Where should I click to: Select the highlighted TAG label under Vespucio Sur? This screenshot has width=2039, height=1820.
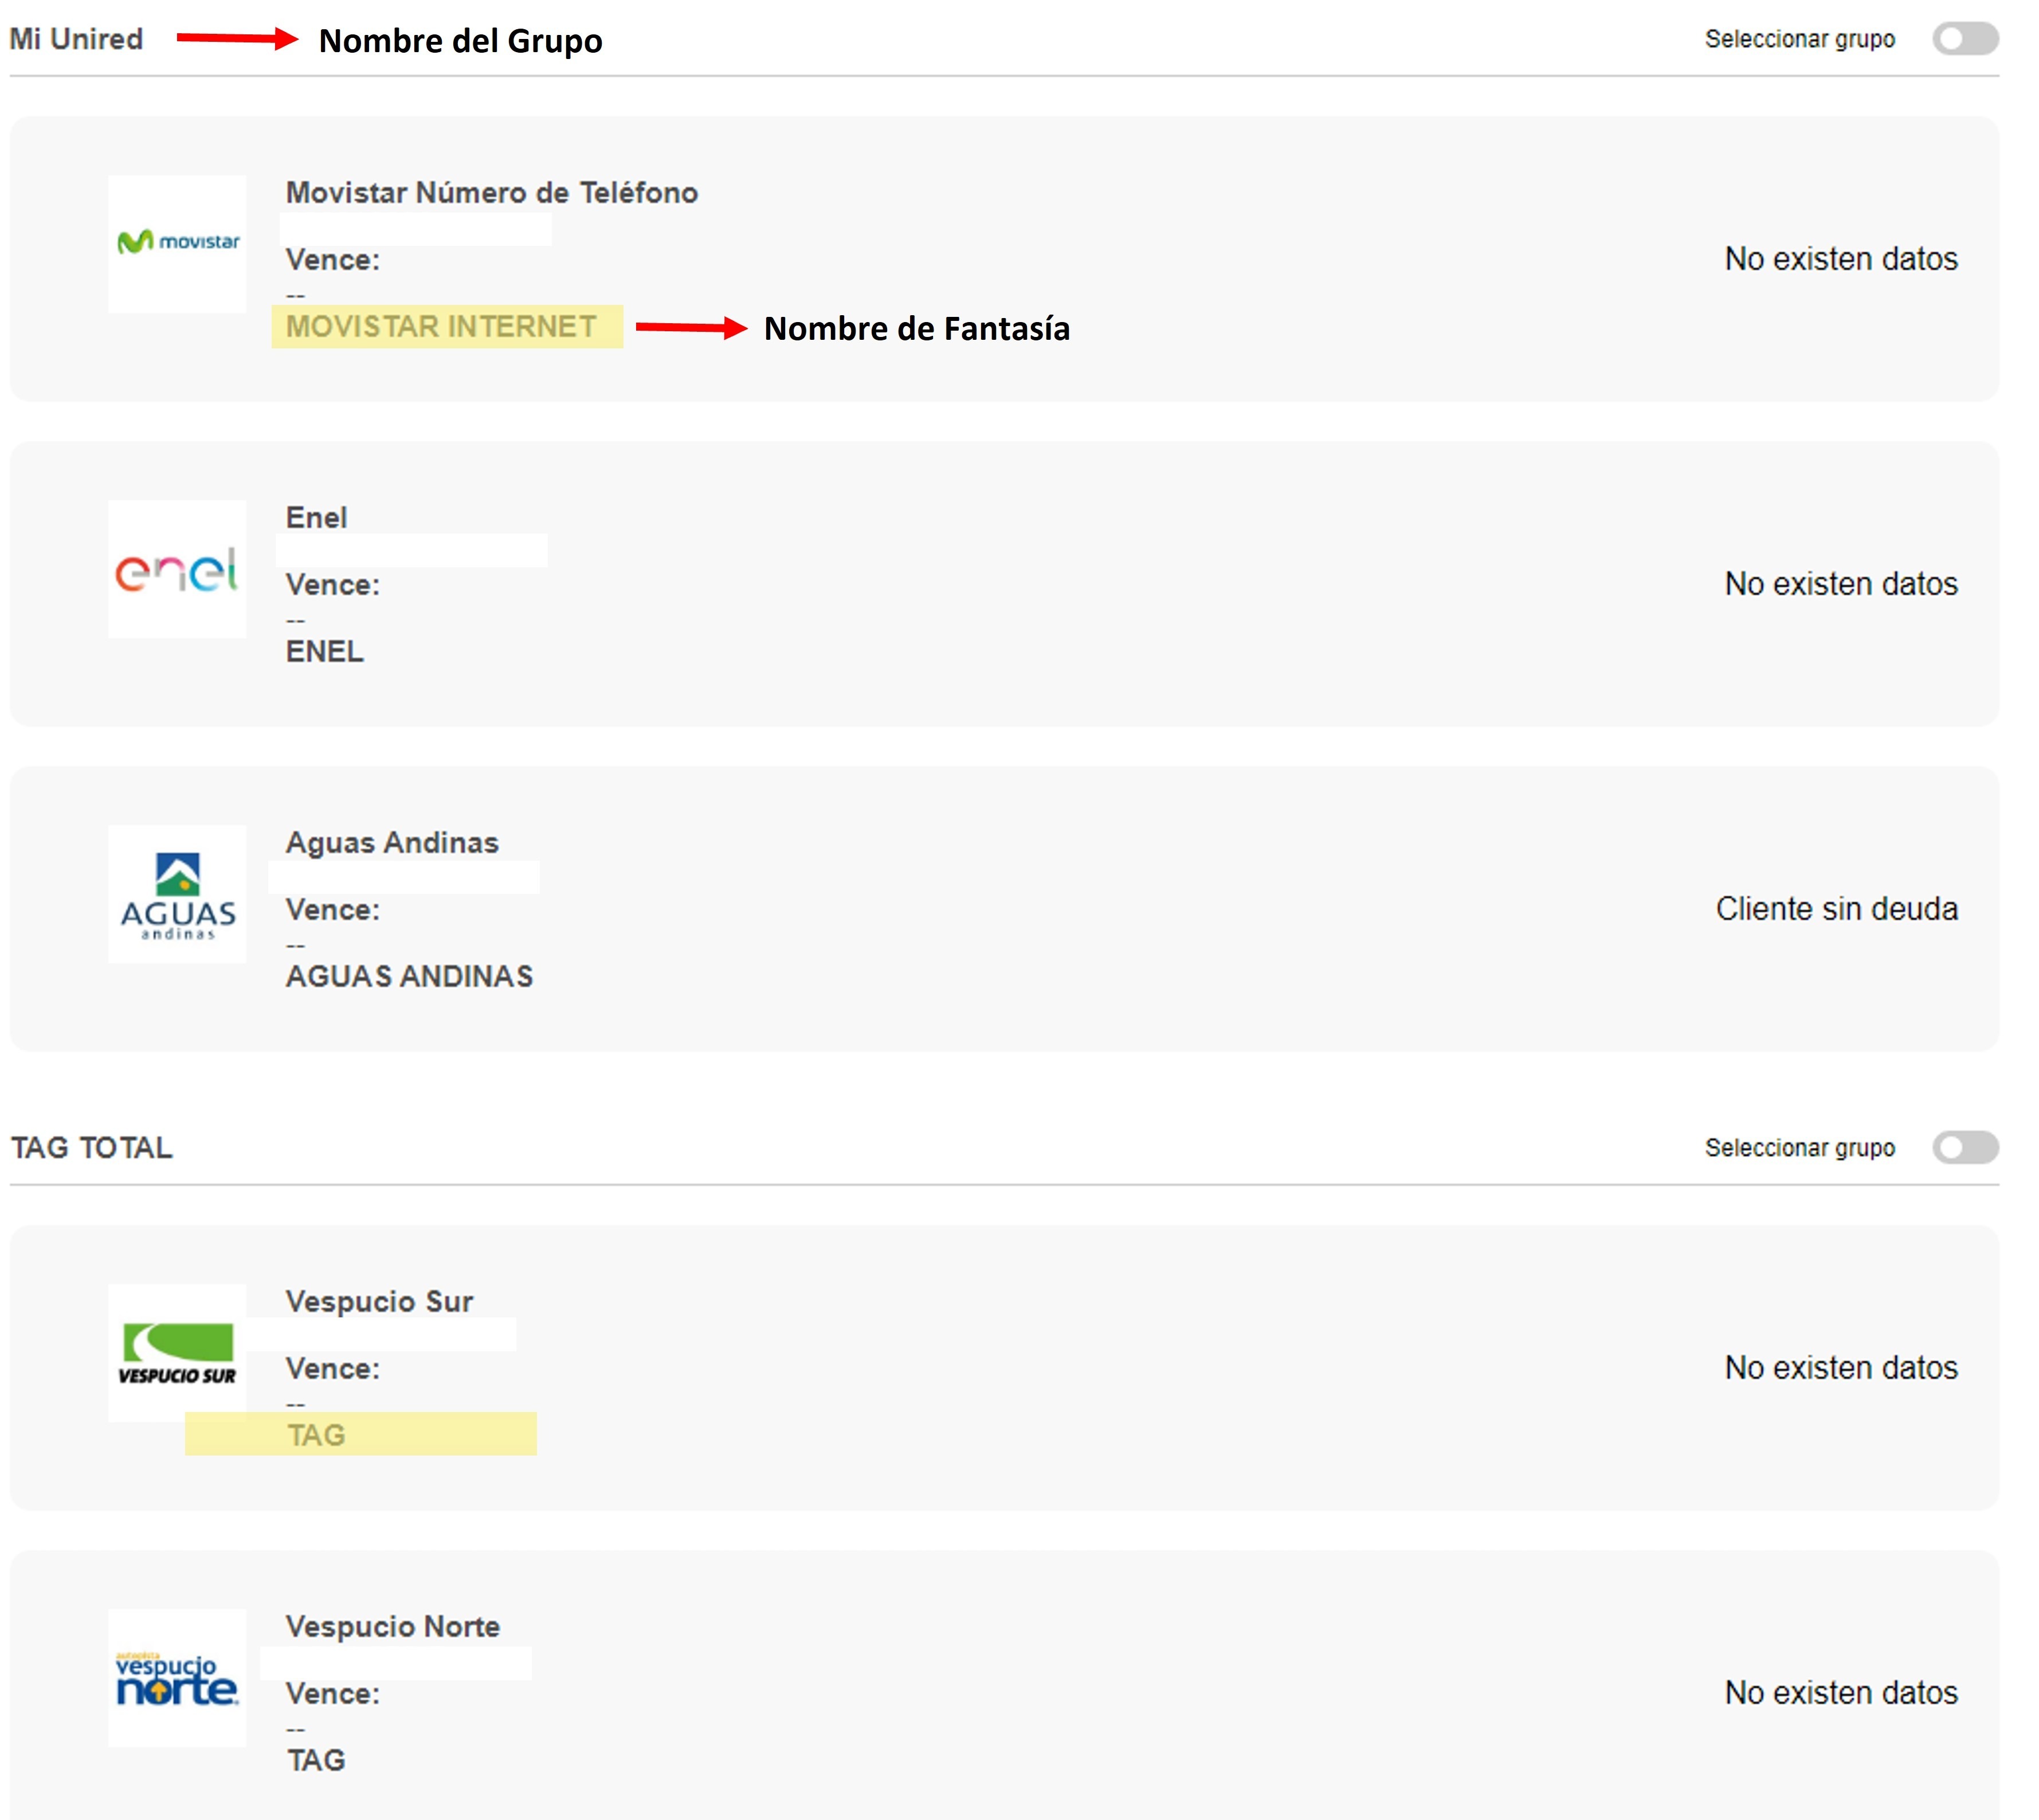[316, 1435]
